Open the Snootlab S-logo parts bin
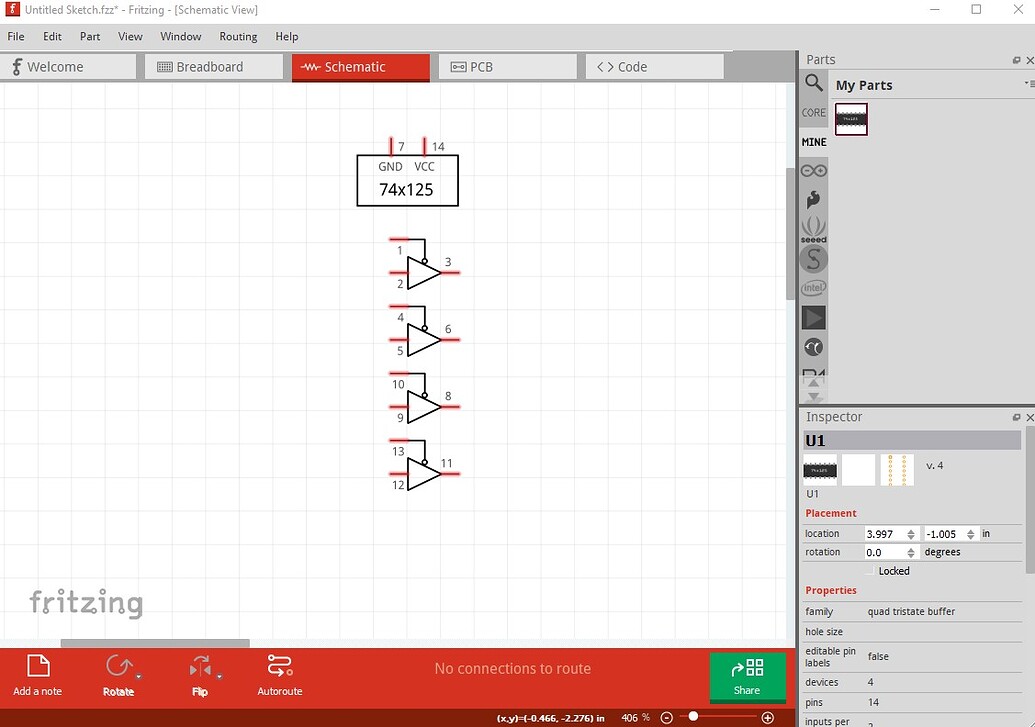This screenshot has width=1035, height=727. coord(813,259)
